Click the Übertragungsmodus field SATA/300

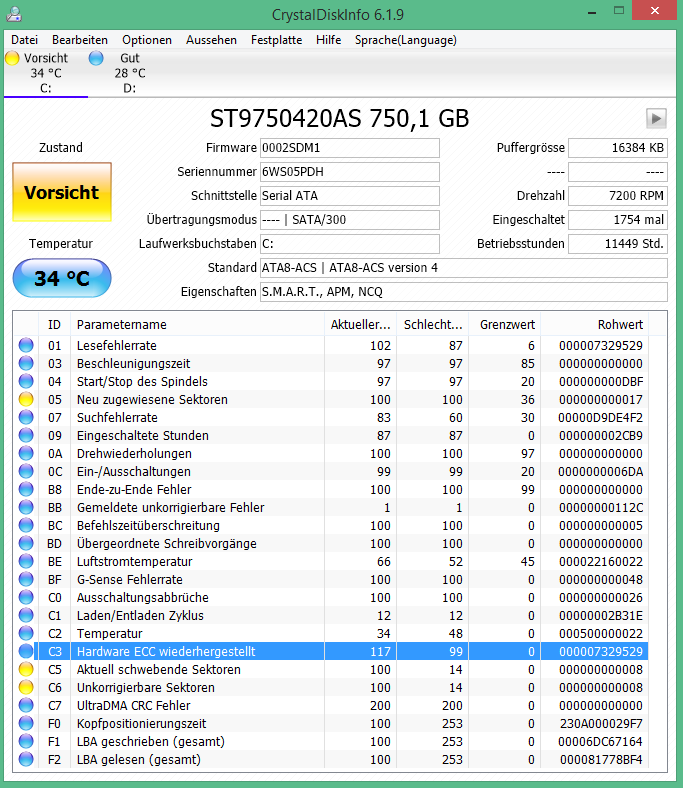pos(350,220)
